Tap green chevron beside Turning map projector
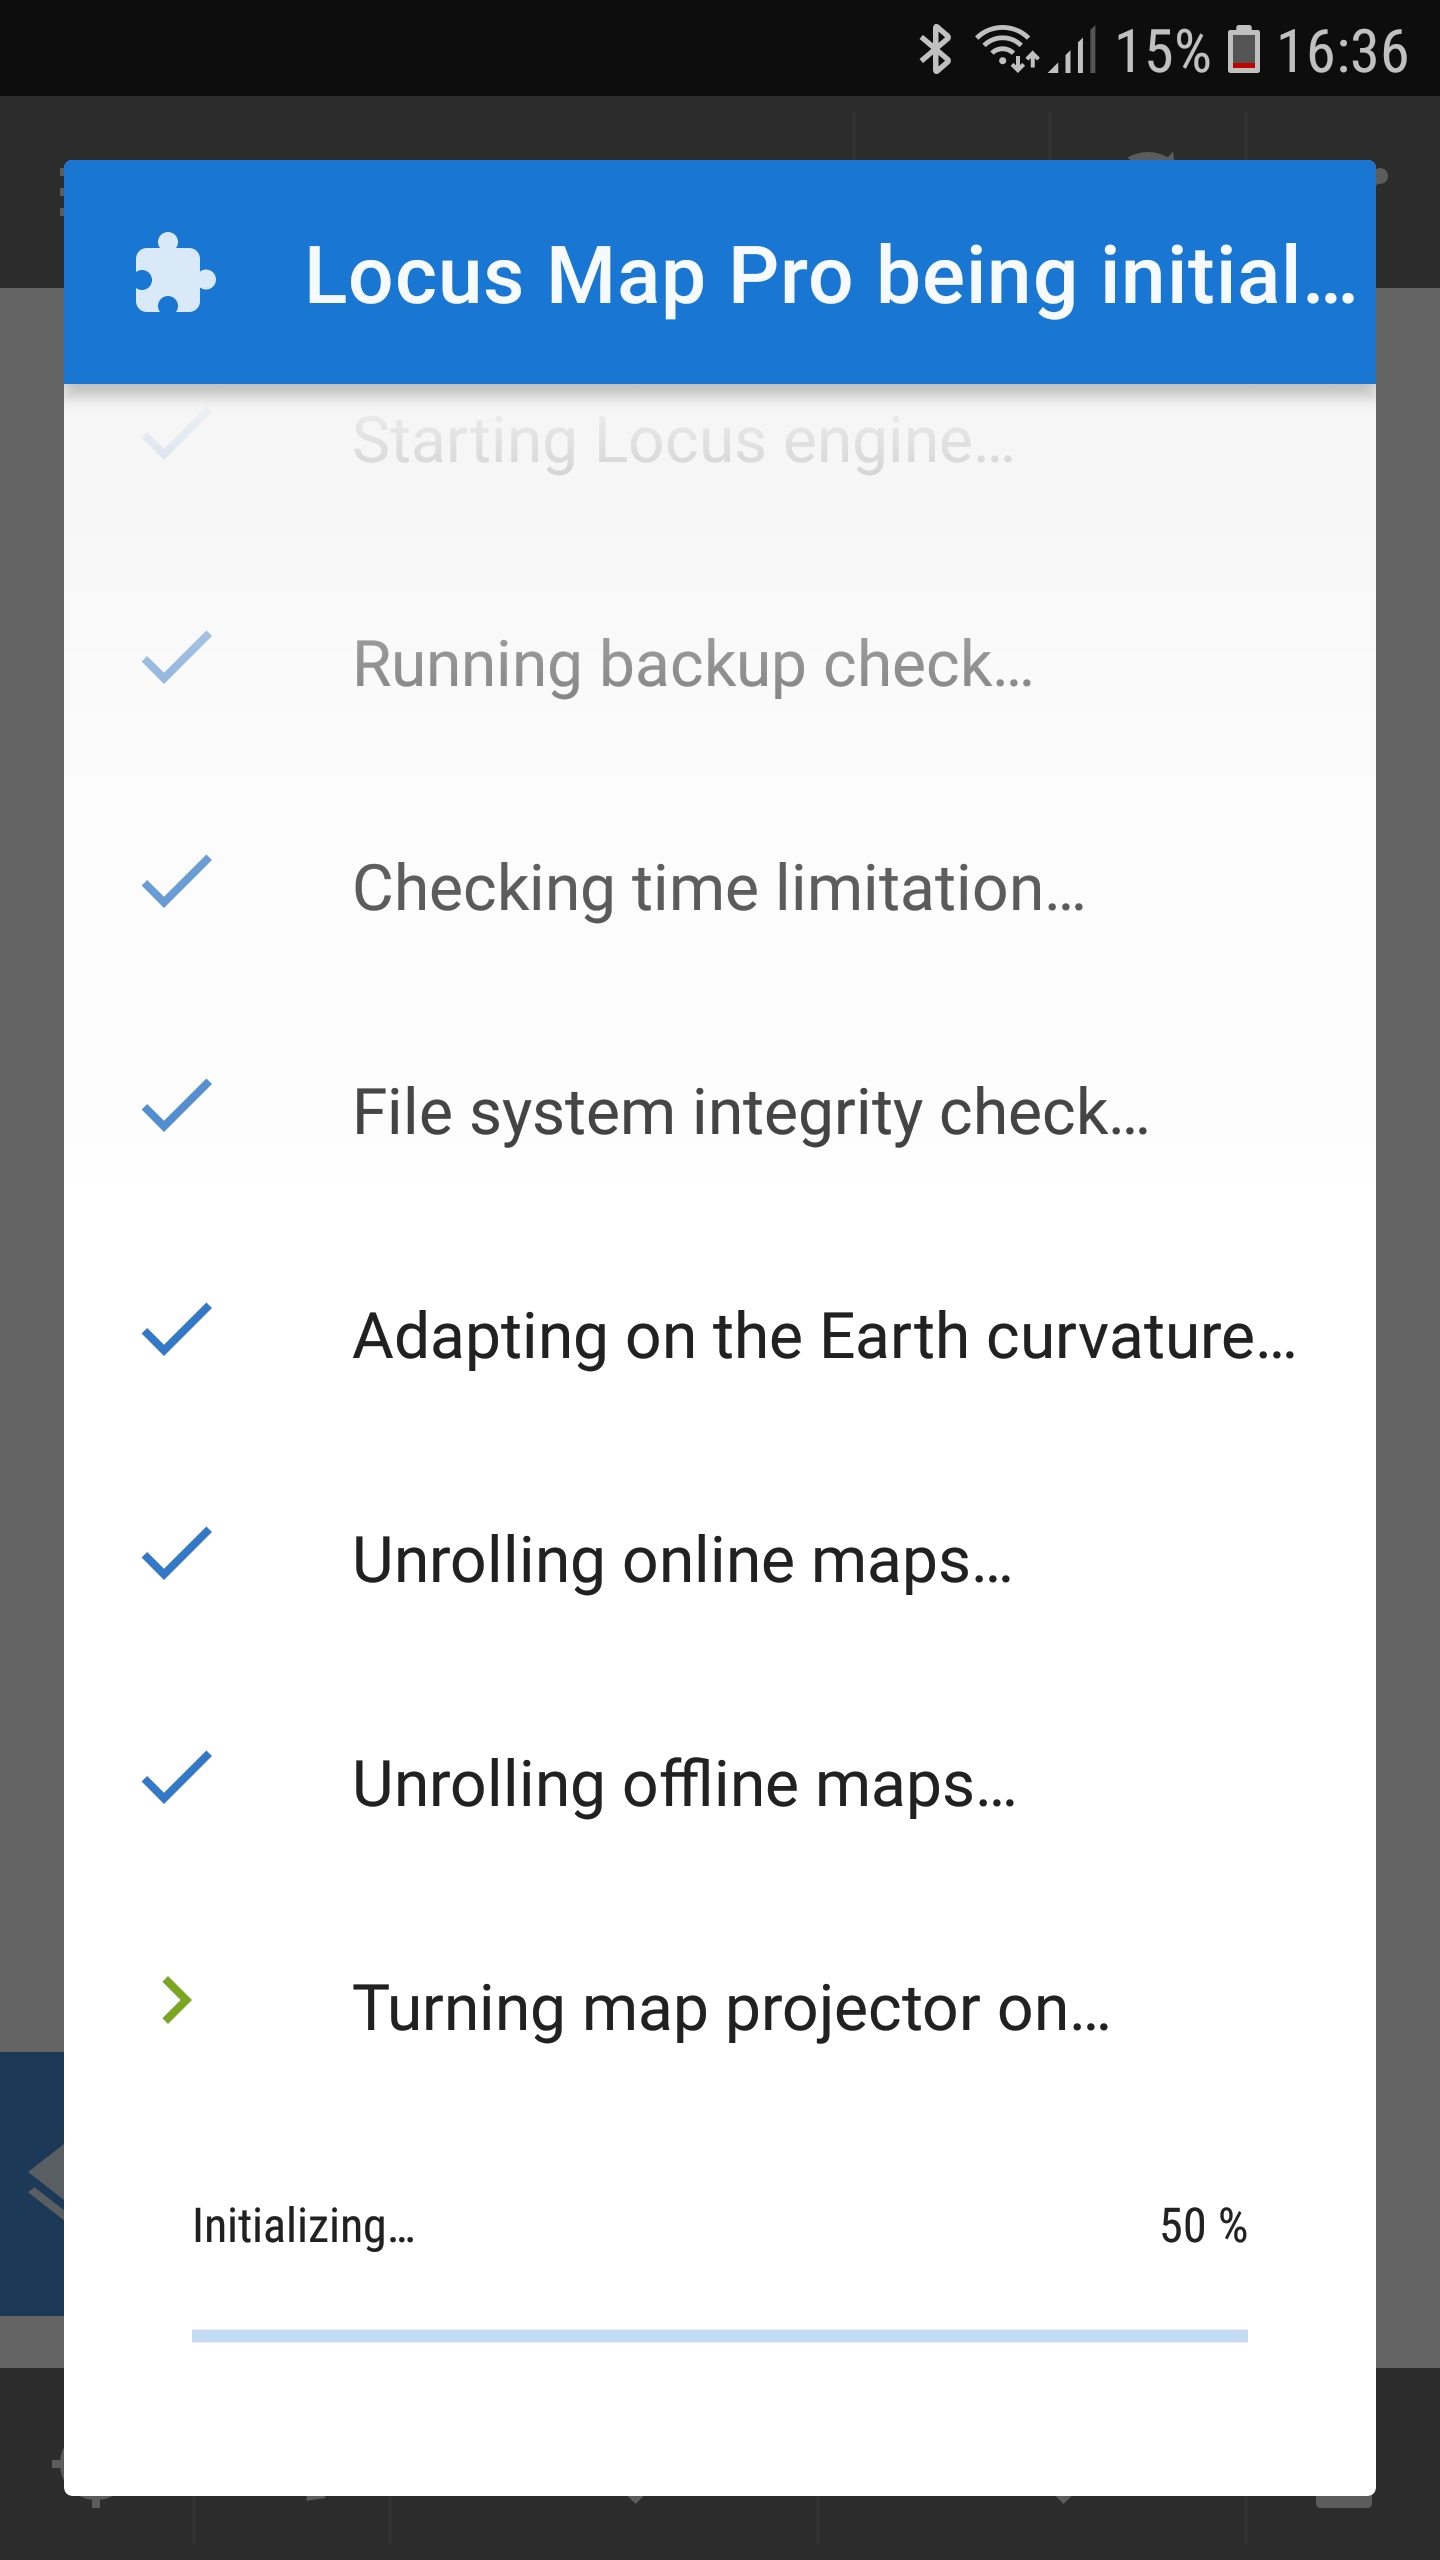The image size is (1440, 2560). click(177, 2001)
